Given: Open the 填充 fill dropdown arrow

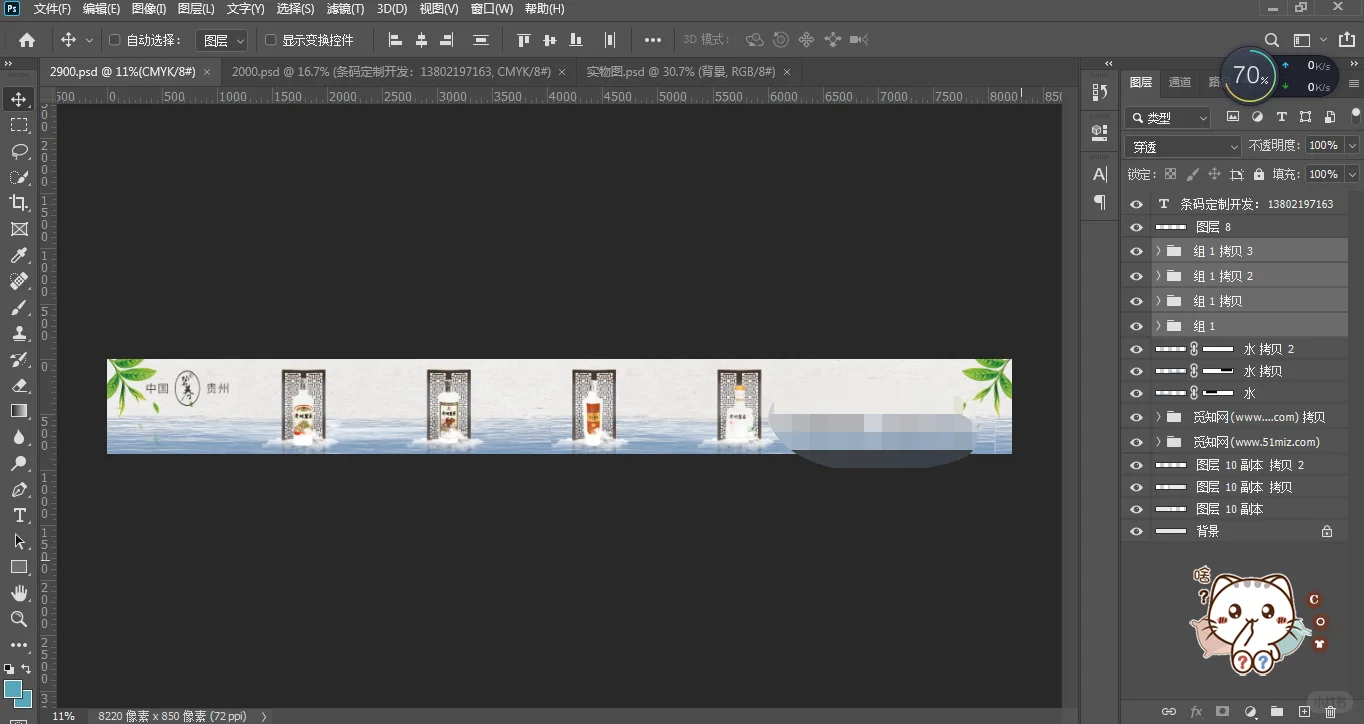Looking at the screenshot, I should (x=1352, y=174).
